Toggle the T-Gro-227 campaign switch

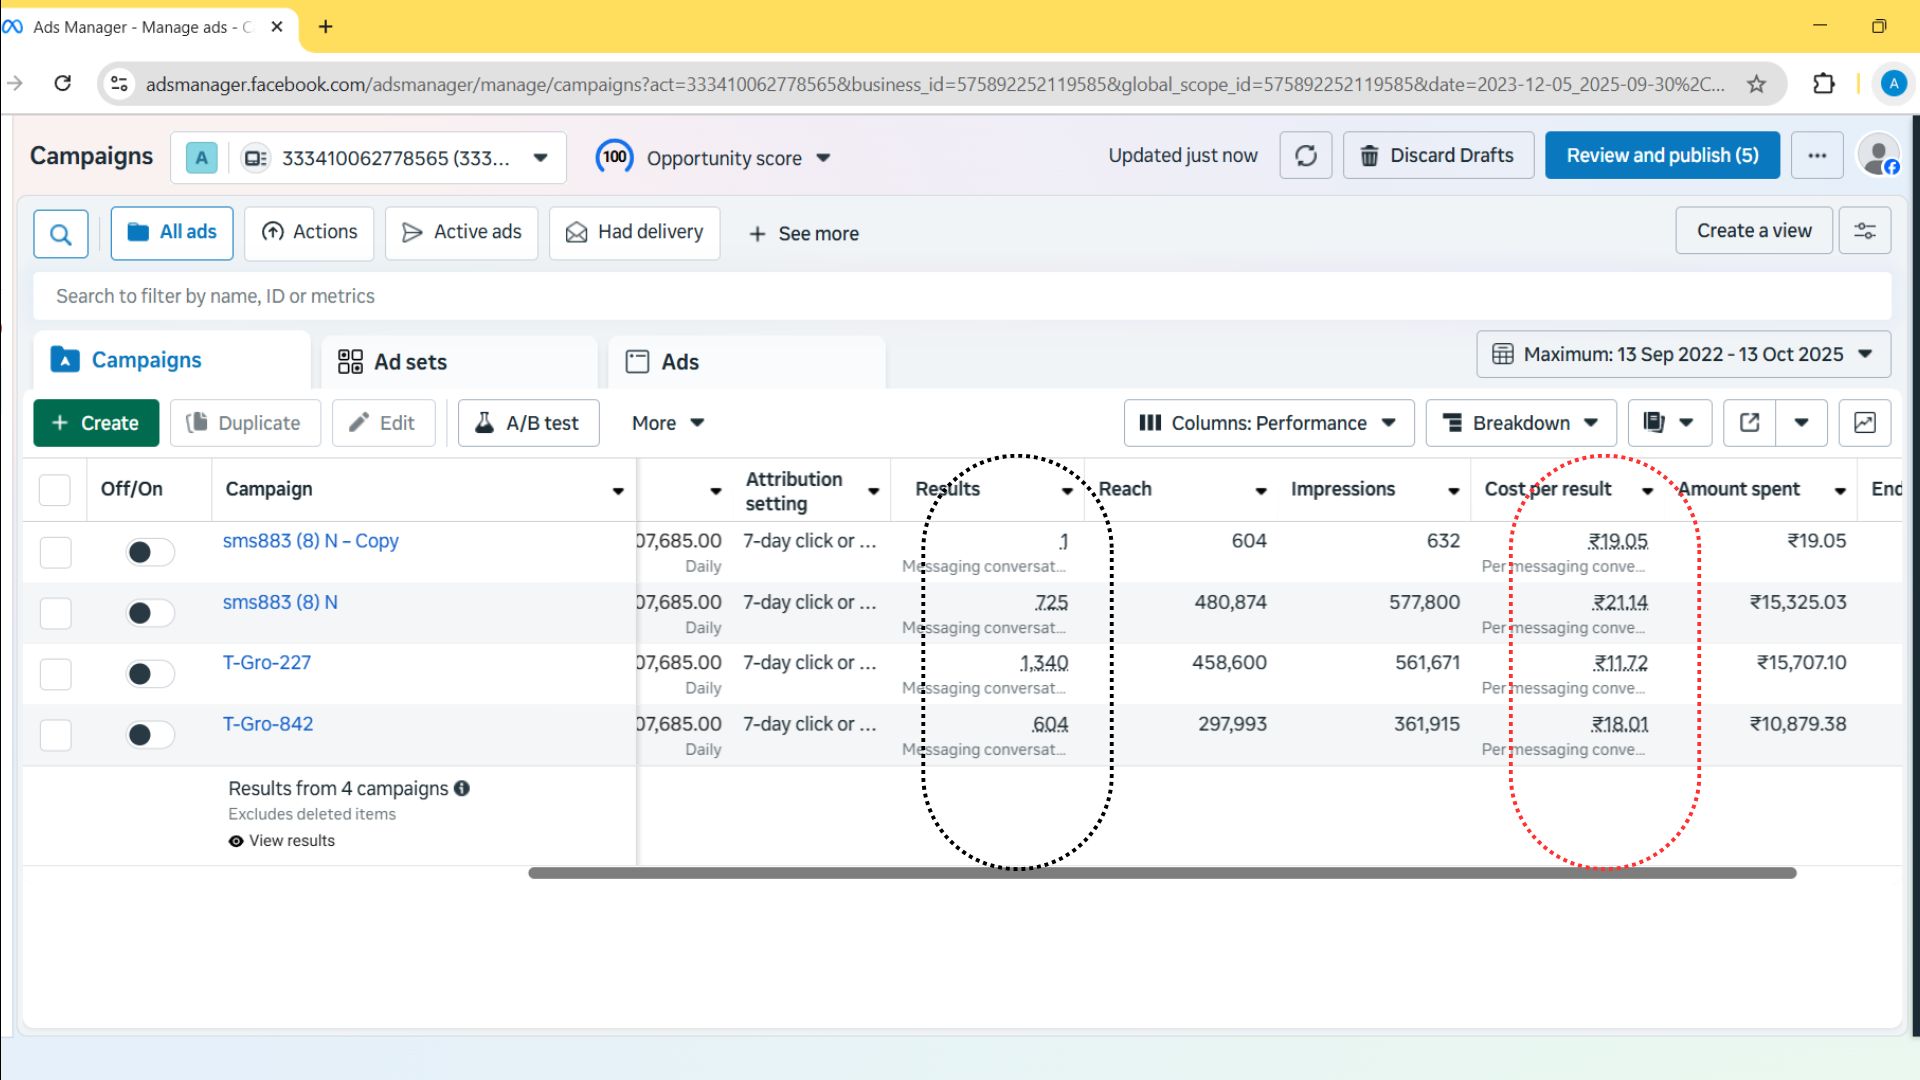coord(150,674)
